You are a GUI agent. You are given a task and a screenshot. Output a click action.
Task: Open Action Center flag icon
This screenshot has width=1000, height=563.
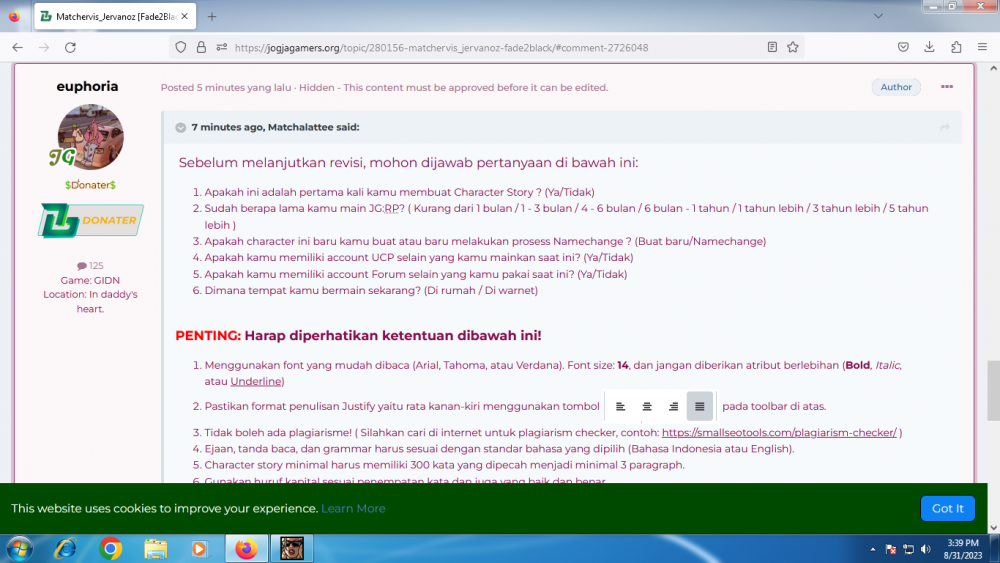891,549
